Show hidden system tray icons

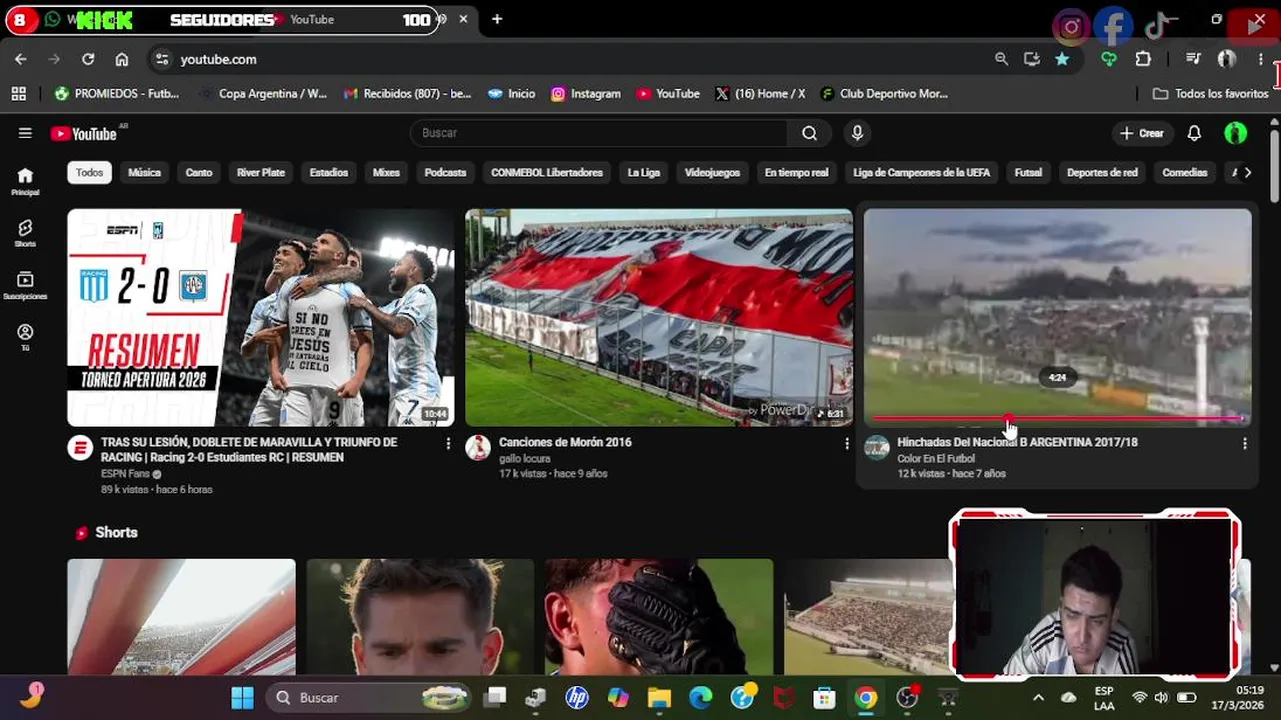point(1038,697)
